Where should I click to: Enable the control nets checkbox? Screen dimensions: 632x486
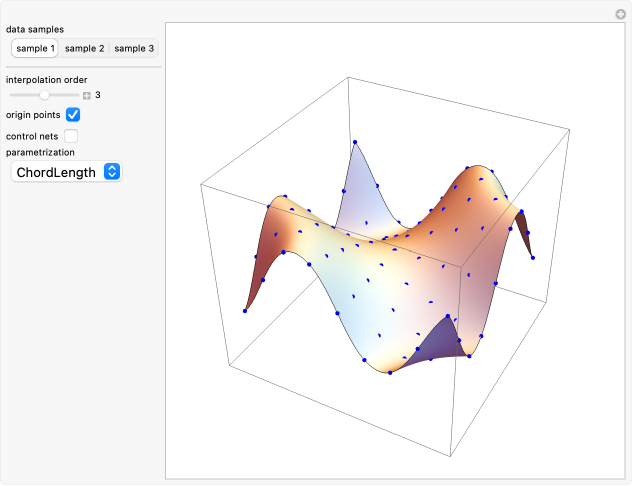pyautogui.click(x=71, y=135)
